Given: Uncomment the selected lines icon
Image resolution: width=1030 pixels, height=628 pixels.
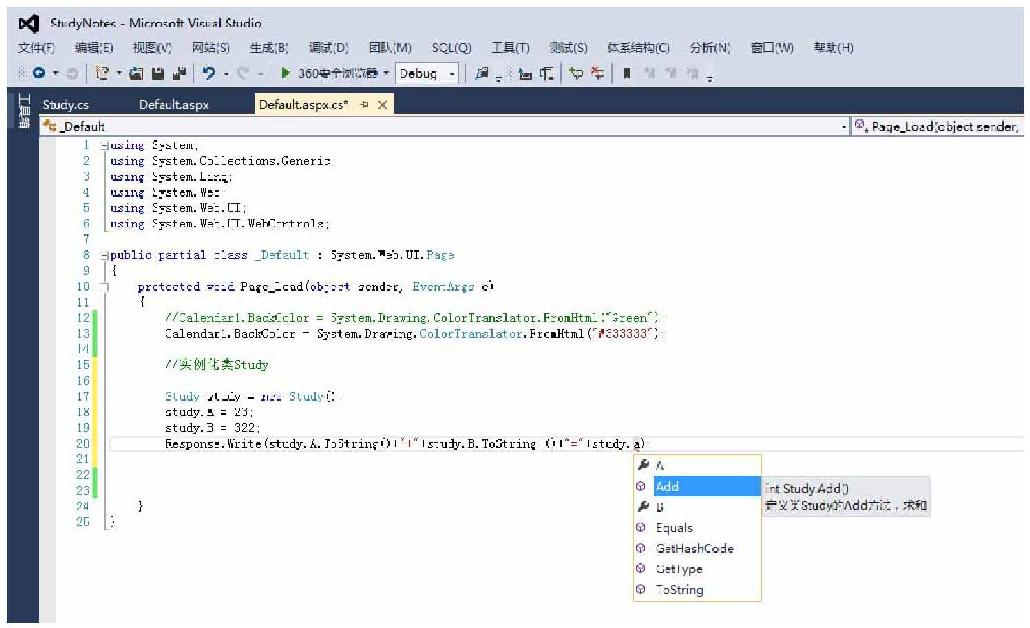Looking at the screenshot, I should coord(597,74).
